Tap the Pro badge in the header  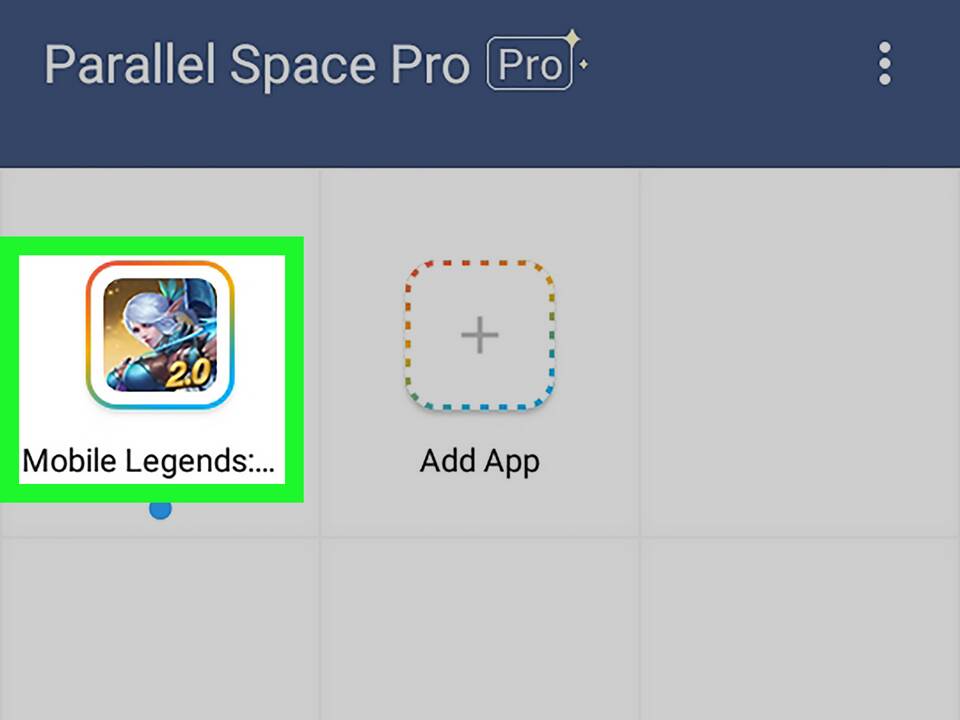tap(530, 64)
